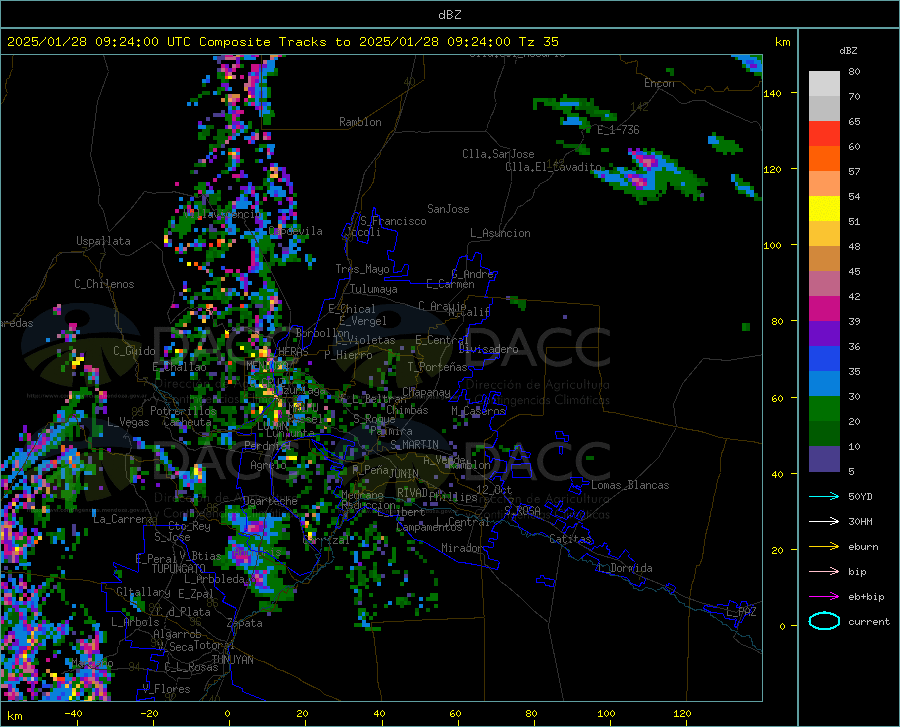Click the Encon label on the map
The image size is (900, 727).
659,83
